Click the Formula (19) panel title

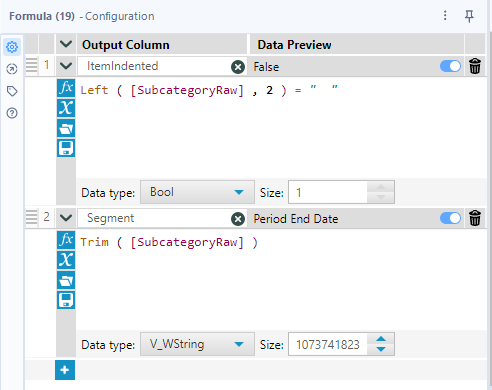point(42,16)
